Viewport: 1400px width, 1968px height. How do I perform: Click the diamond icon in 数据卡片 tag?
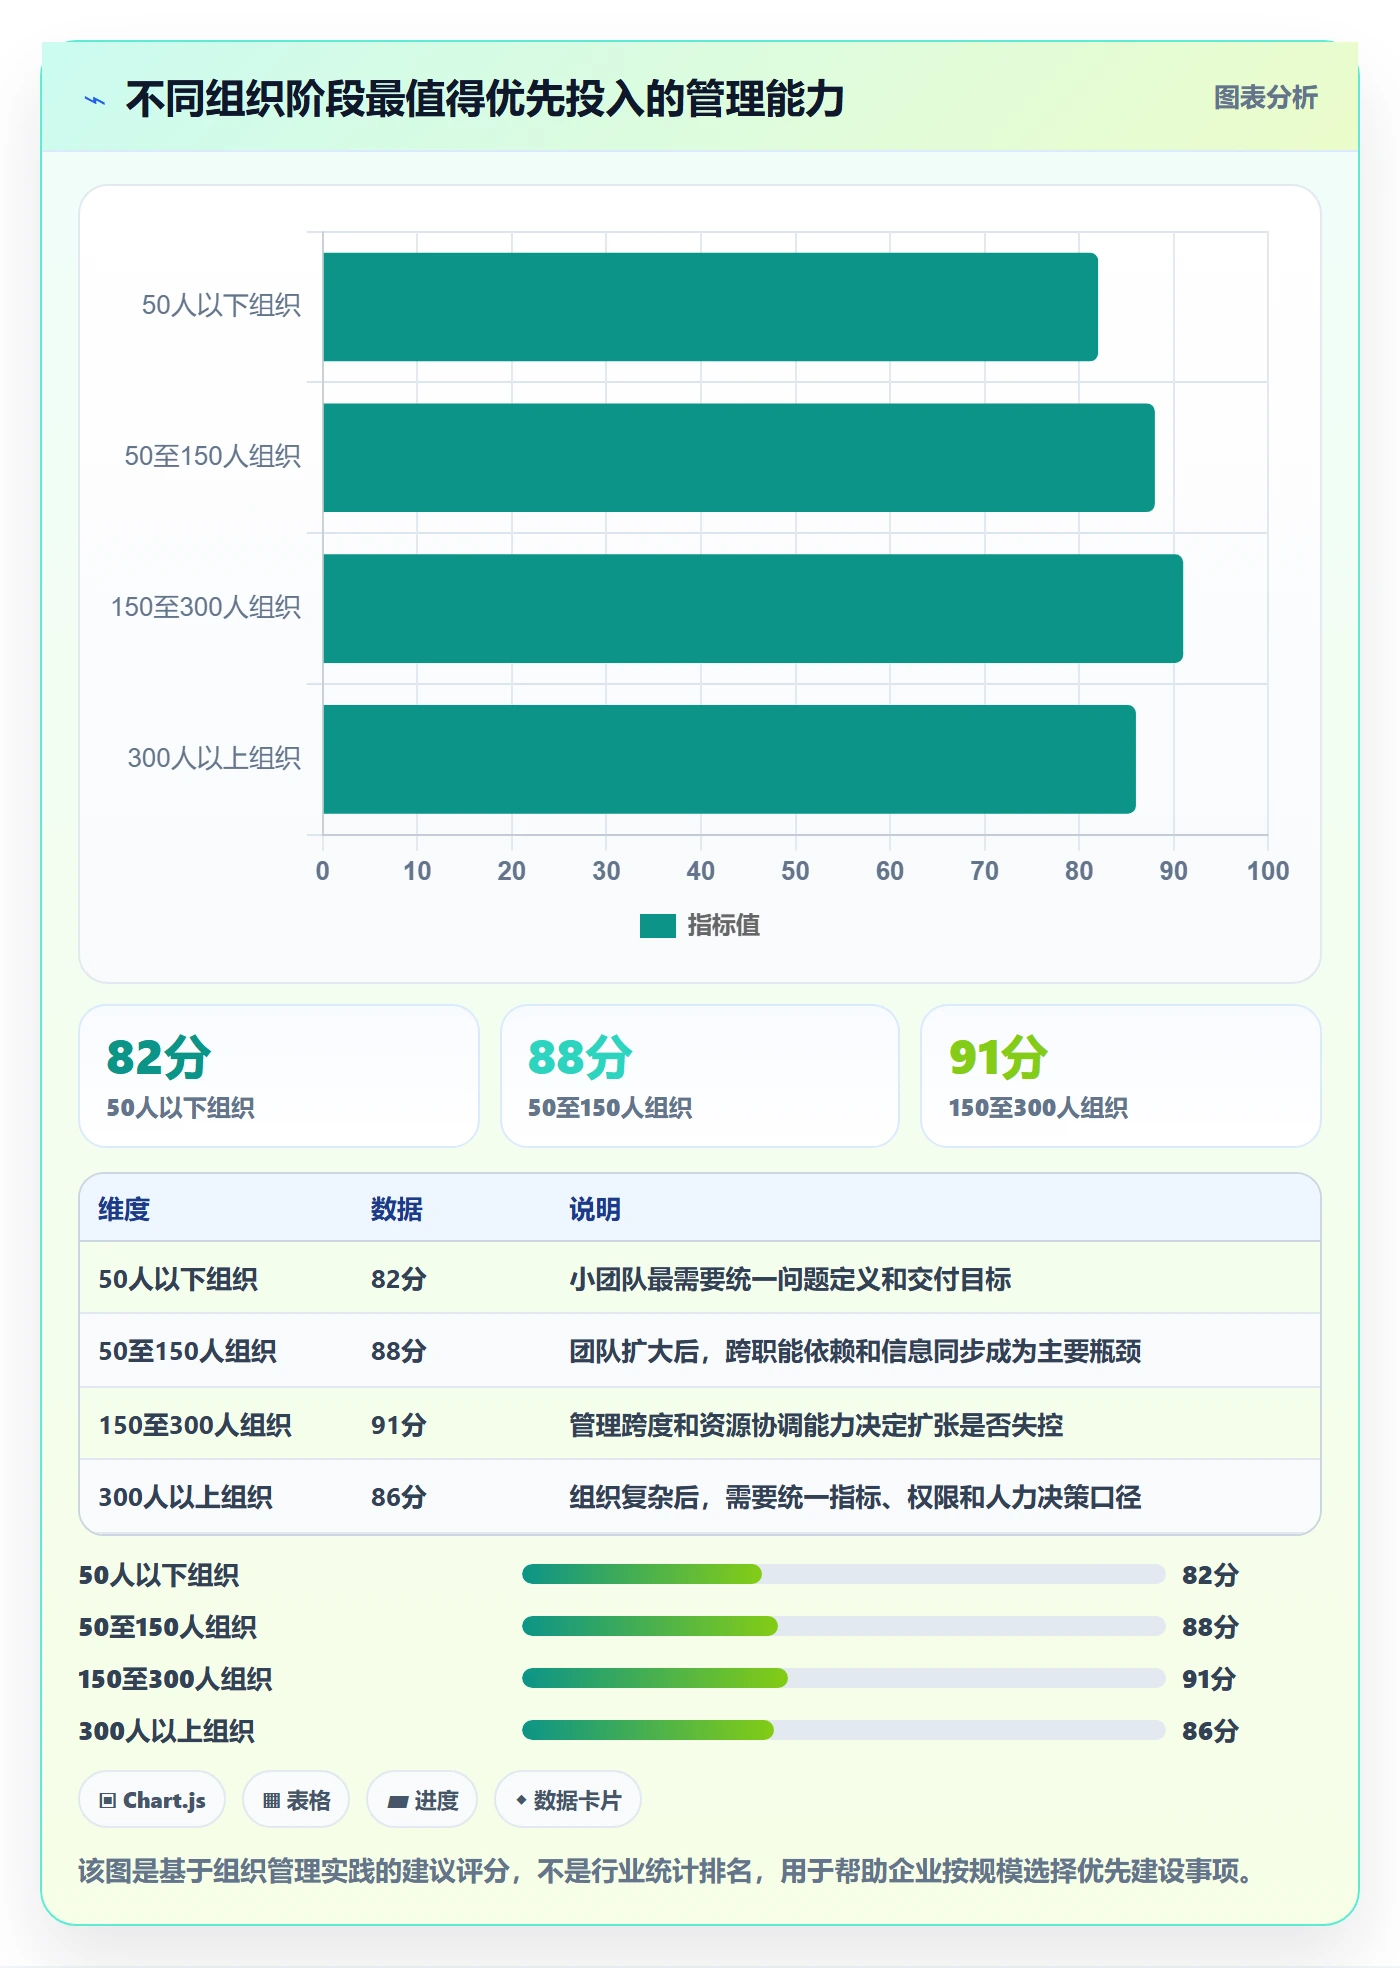pyautogui.click(x=521, y=1800)
